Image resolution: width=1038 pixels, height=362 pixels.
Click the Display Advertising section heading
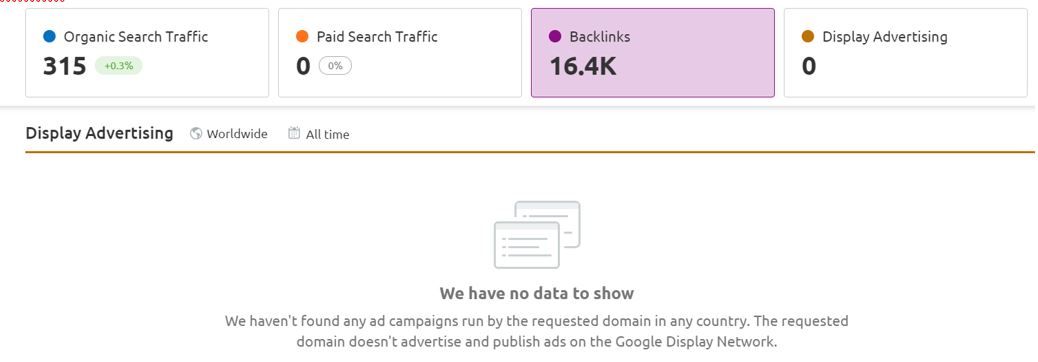click(x=99, y=133)
